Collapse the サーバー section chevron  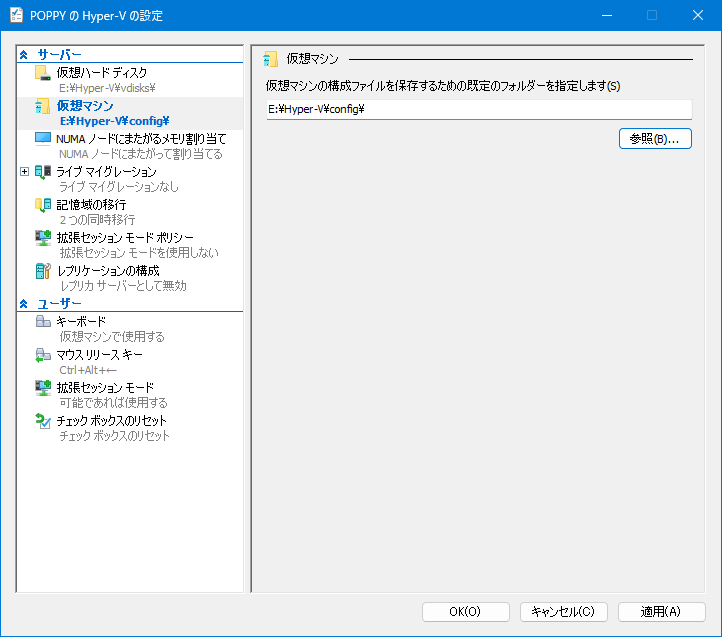click(x=24, y=55)
